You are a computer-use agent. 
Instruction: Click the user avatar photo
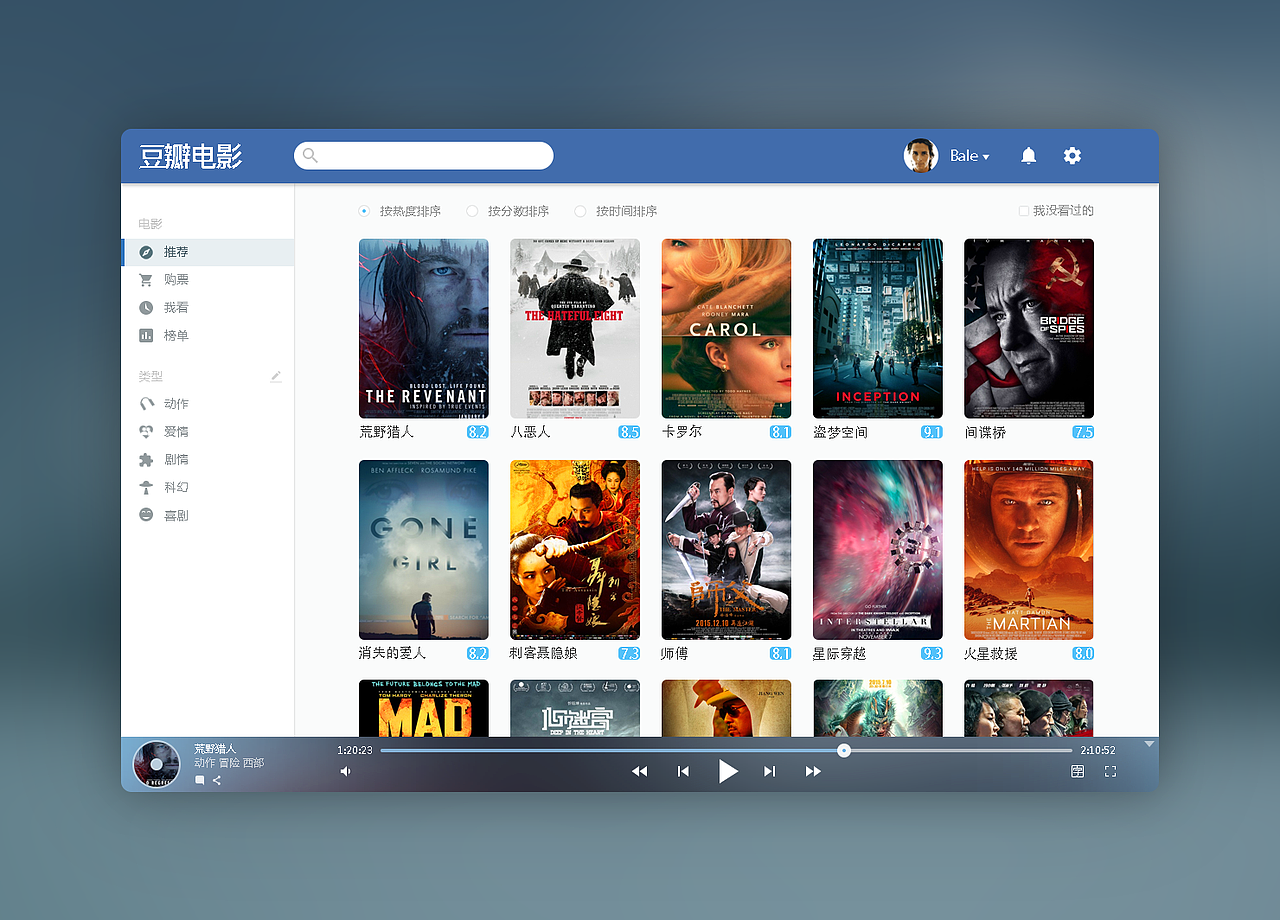pyautogui.click(x=921, y=155)
